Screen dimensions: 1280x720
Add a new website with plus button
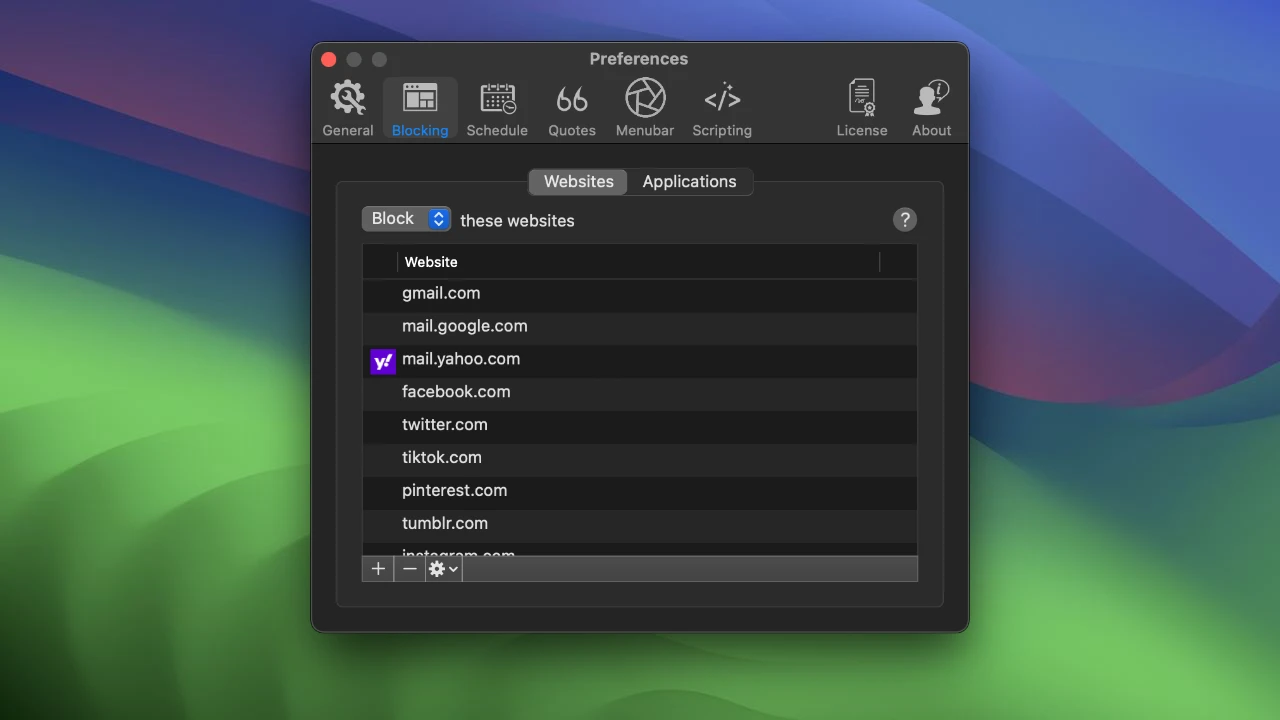[x=378, y=569]
